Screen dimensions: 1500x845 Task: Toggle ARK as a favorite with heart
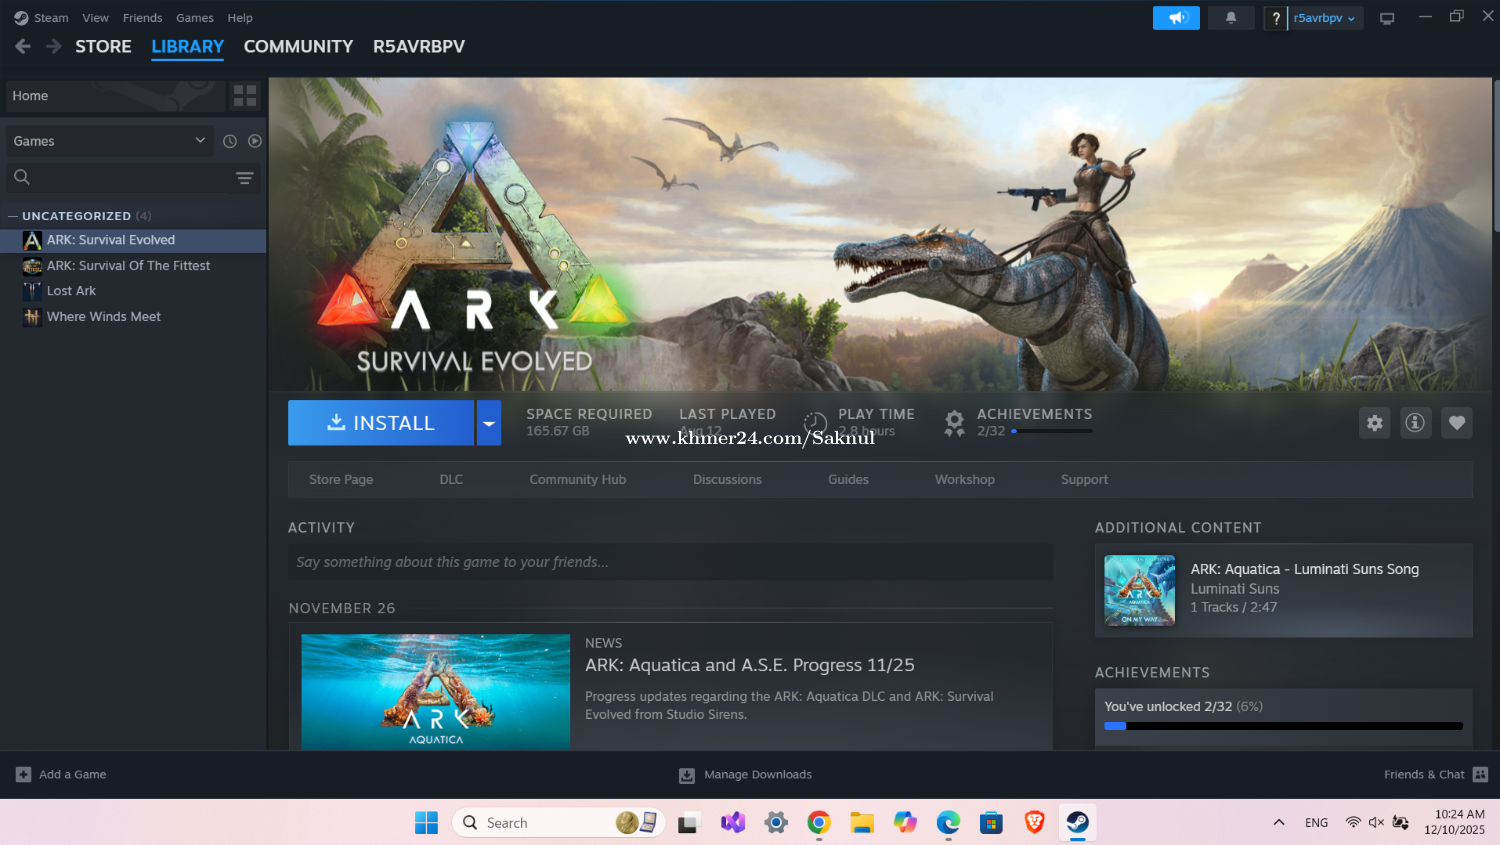(x=1457, y=423)
